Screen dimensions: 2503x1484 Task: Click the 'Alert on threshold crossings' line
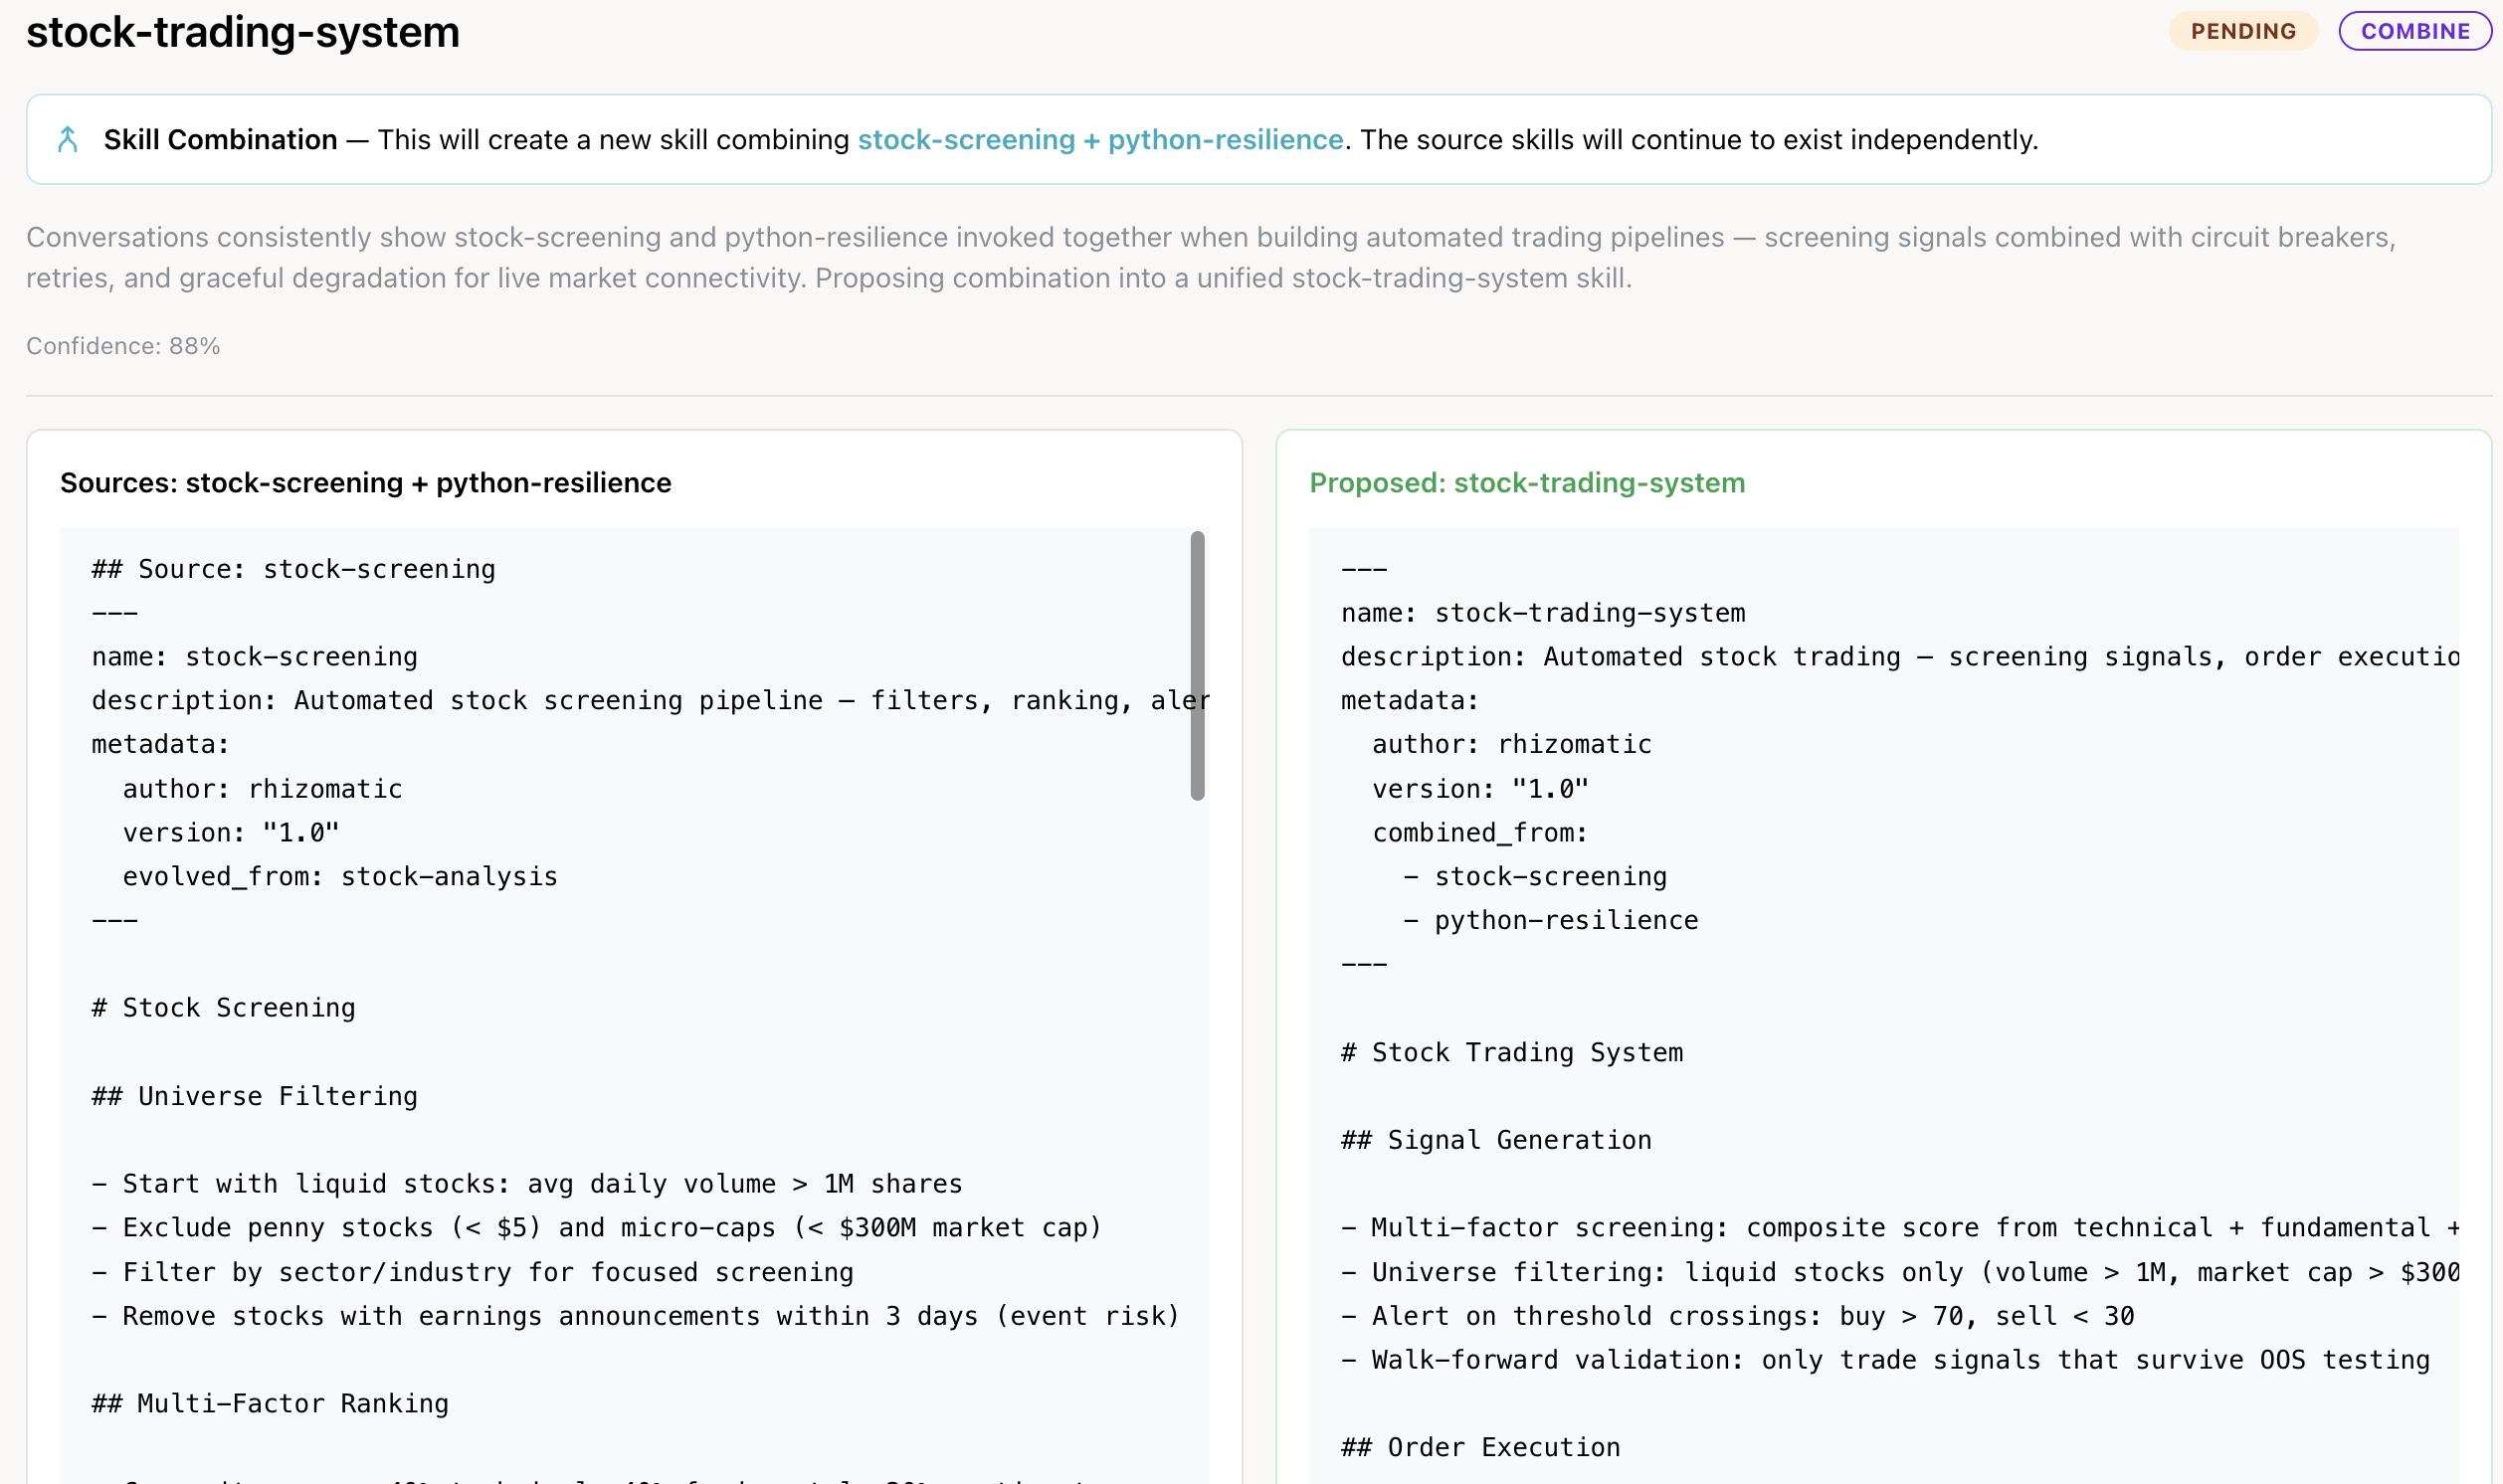[x=1738, y=1316]
